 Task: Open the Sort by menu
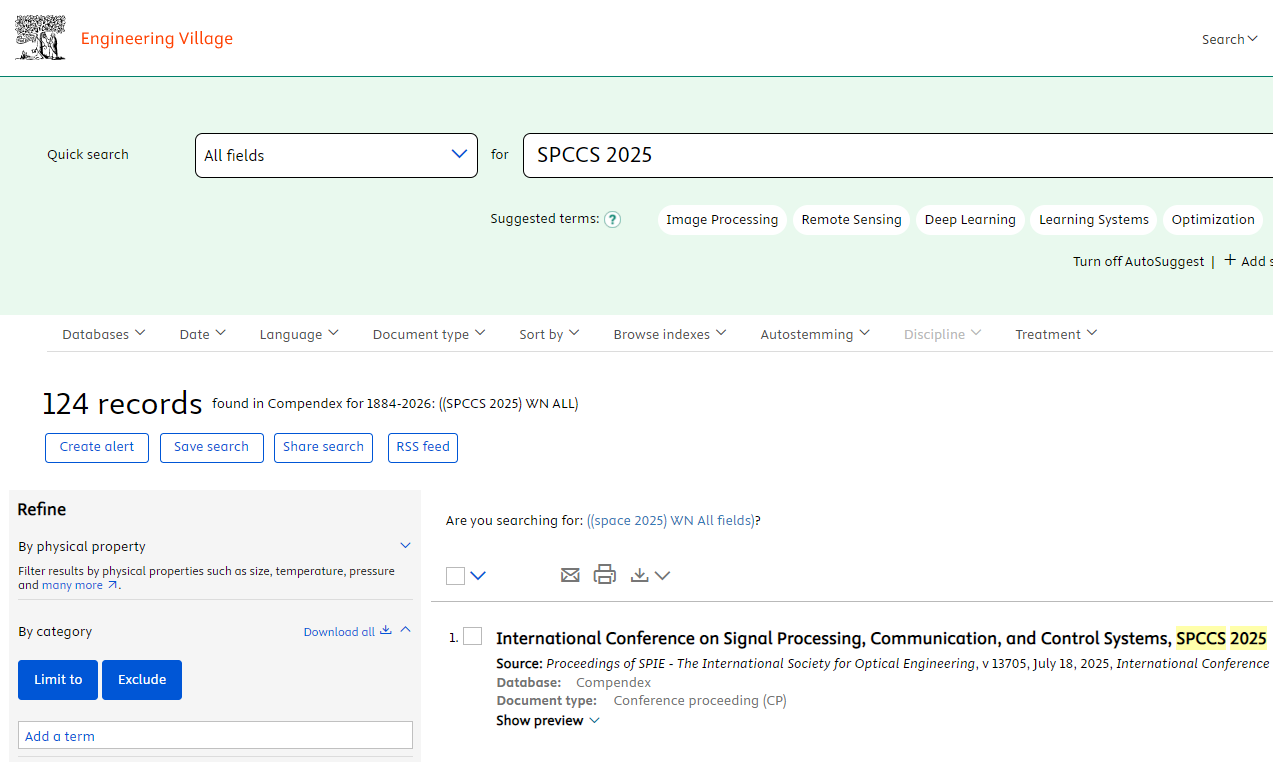pos(549,334)
